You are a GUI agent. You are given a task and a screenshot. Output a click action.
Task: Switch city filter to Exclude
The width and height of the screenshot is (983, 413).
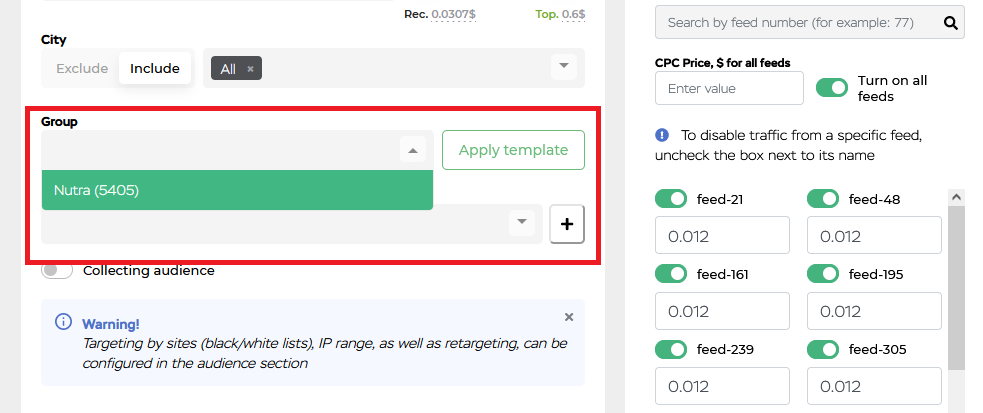tap(82, 68)
